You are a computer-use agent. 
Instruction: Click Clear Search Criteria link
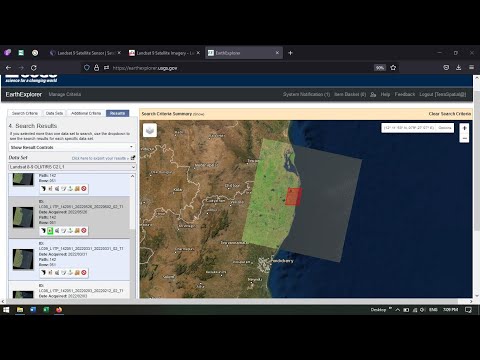point(450,114)
